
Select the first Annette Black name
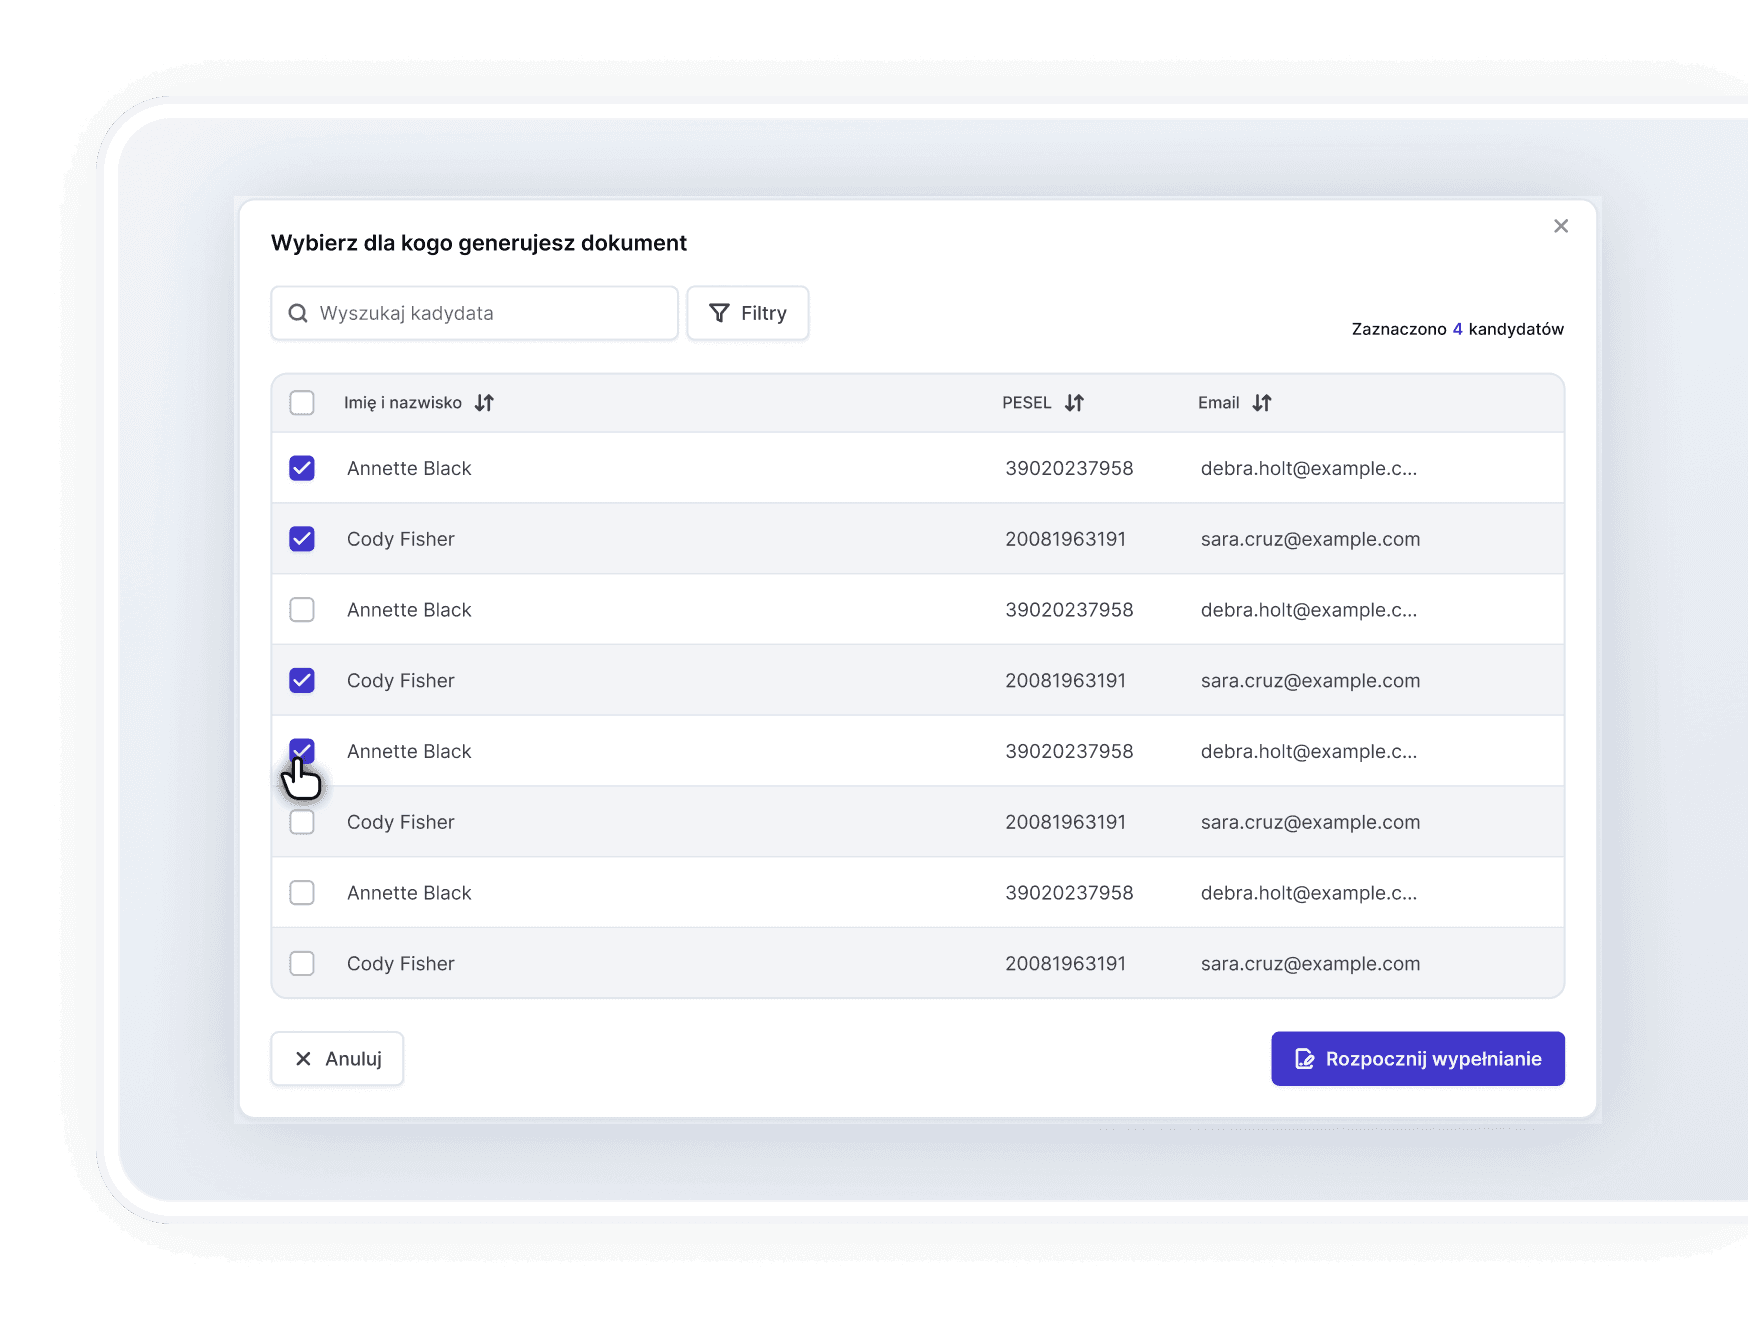click(x=409, y=468)
